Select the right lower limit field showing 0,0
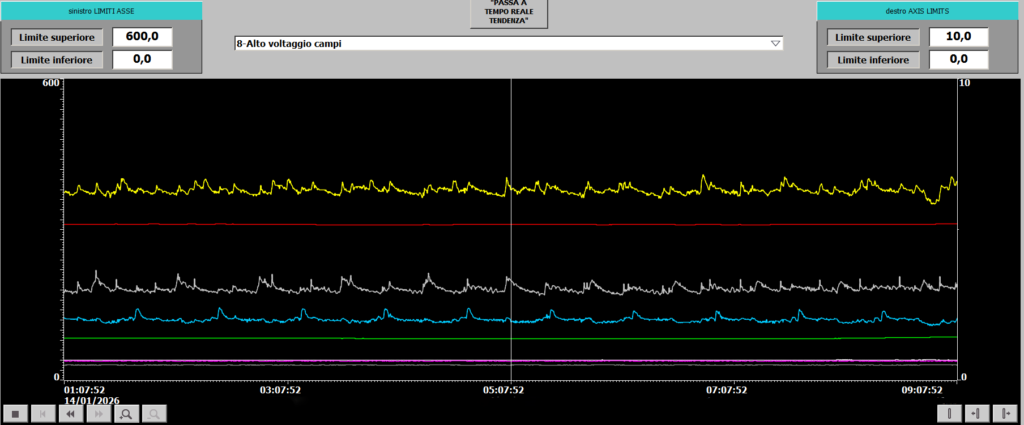 click(x=959, y=60)
